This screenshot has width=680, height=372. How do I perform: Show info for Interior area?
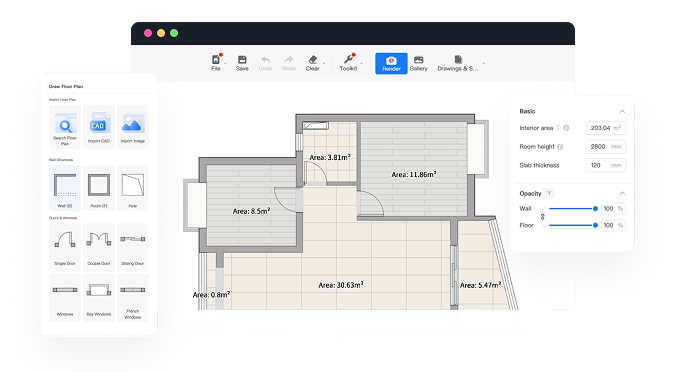pyautogui.click(x=566, y=128)
